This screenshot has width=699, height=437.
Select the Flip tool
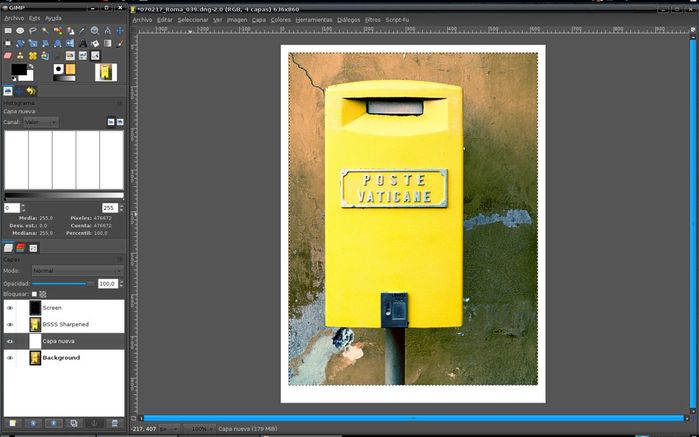tap(70, 43)
